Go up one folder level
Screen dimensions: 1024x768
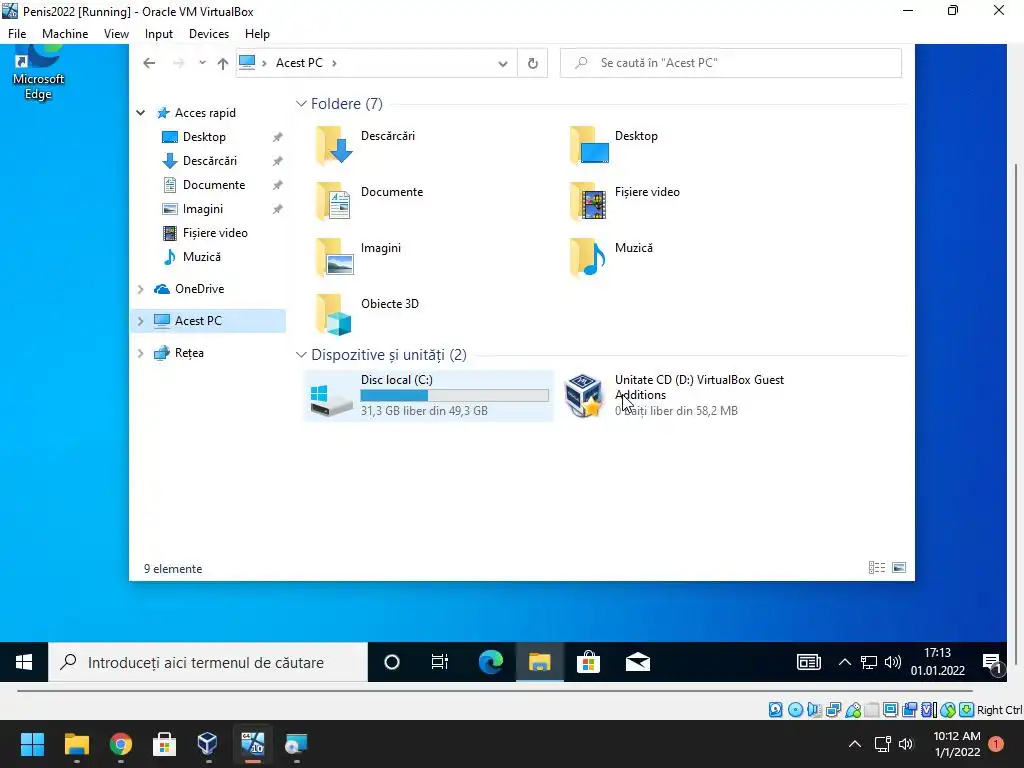(223, 63)
